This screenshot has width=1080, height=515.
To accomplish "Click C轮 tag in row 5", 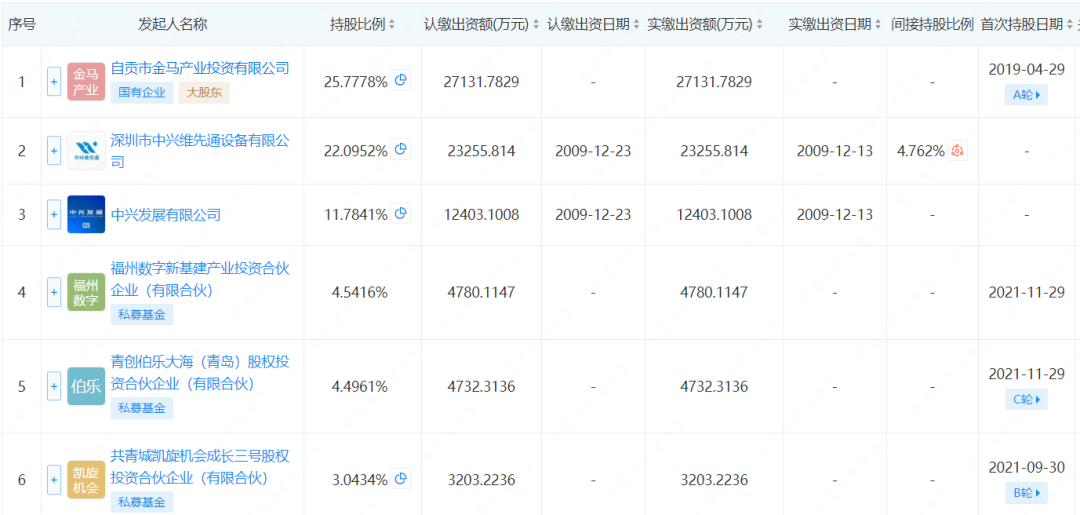I will (x=1026, y=399).
